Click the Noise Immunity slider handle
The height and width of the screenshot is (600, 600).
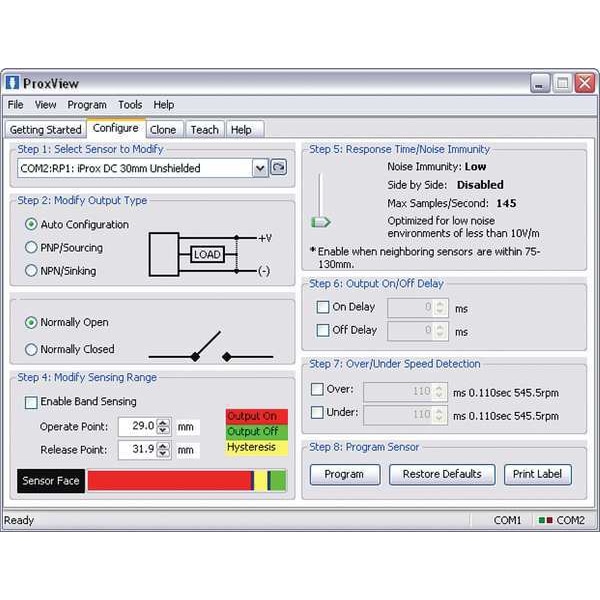(x=320, y=221)
